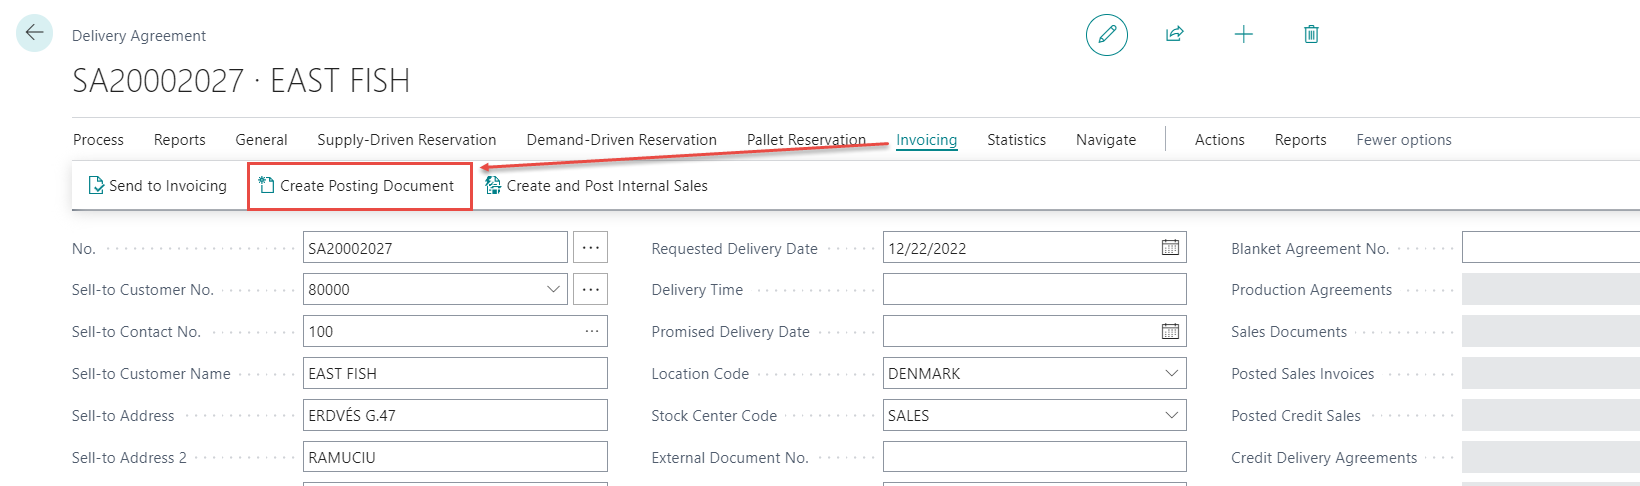The width and height of the screenshot is (1640, 486).
Task: Open the Invoicing tab
Action: point(926,140)
